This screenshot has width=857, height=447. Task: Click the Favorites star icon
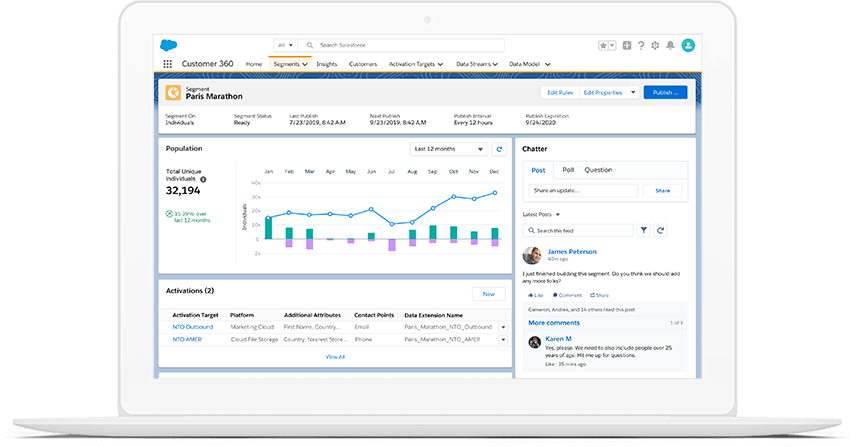603,45
